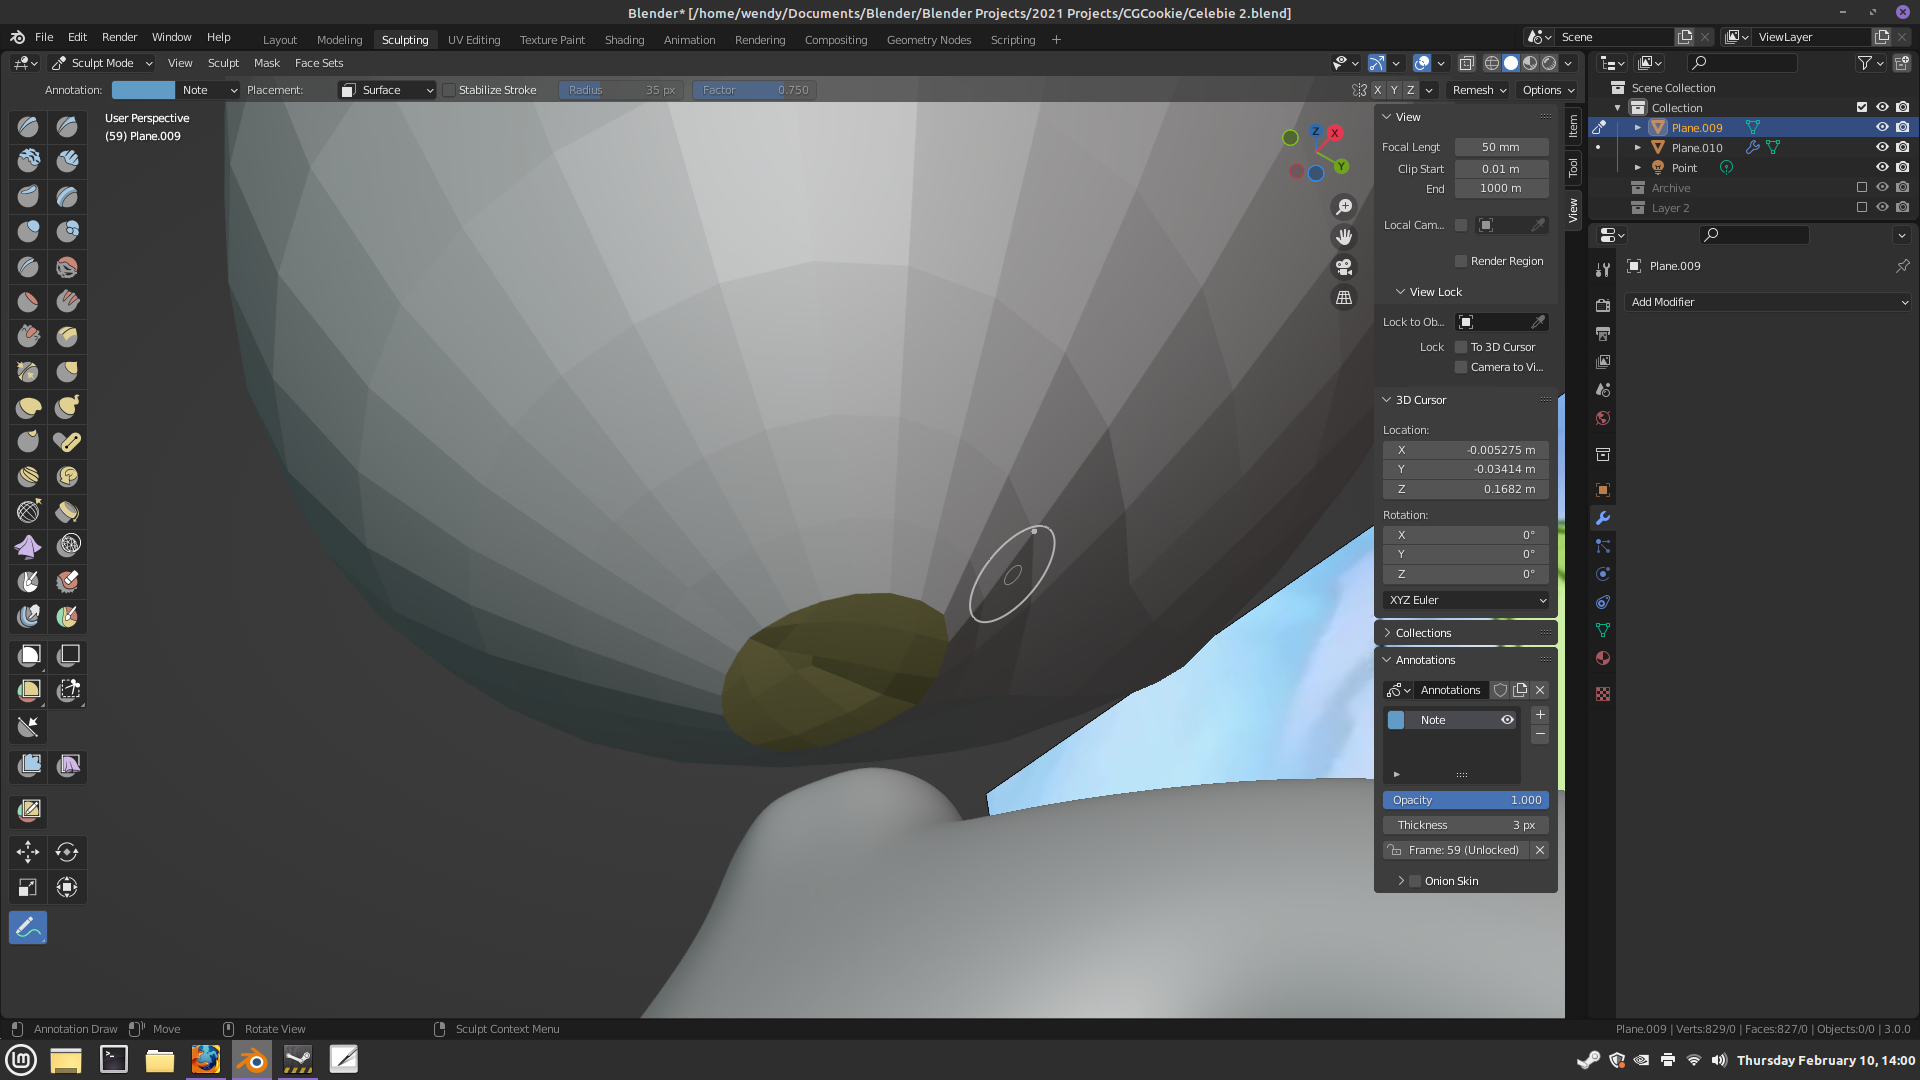Screen dimensions: 1920x1080
Task: Open the XYZ Euler rotation mode dropdown
Action: pyautogui.click(x=1466, y=600)
